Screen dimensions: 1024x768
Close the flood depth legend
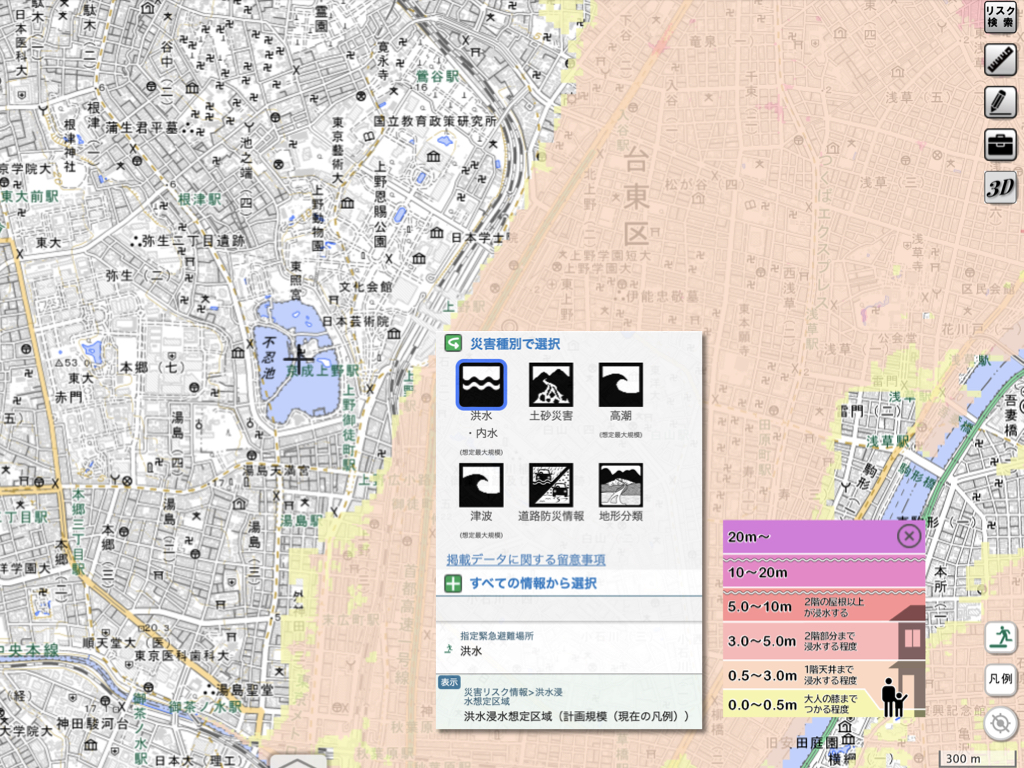(x=908, y=537)
